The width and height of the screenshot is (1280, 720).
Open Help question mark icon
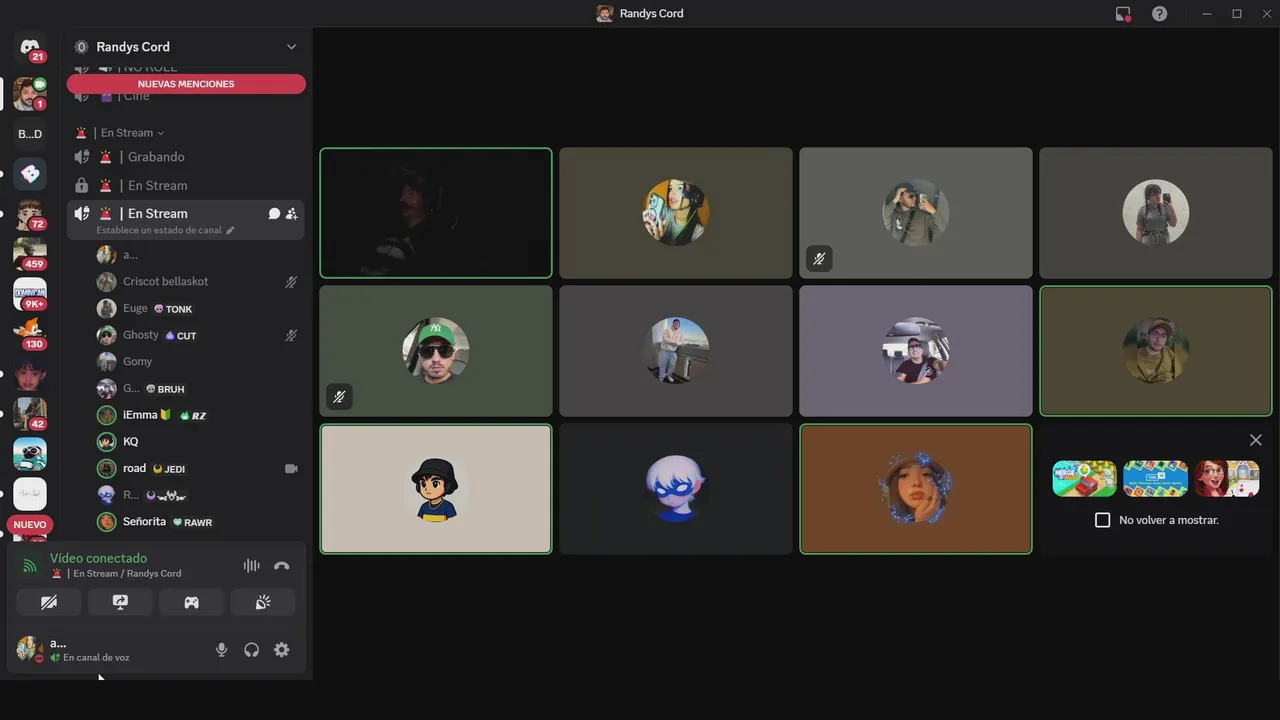coord(1159,13)
